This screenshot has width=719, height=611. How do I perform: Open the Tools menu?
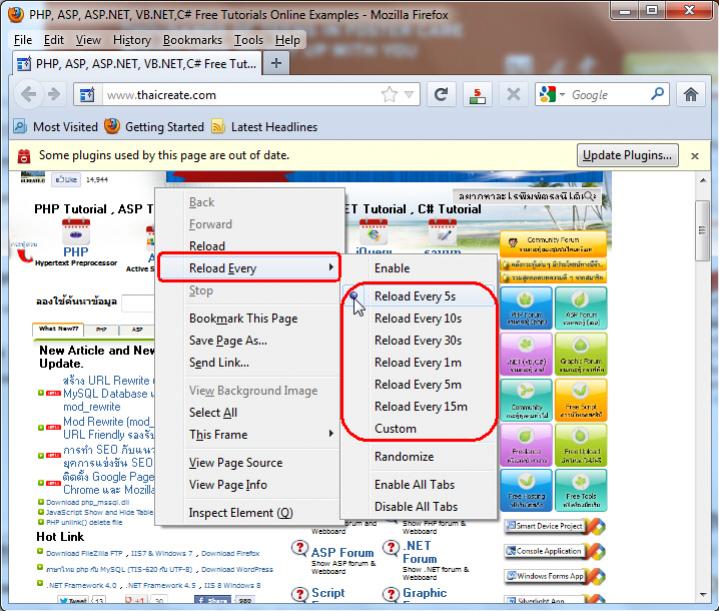pos(249,40)
